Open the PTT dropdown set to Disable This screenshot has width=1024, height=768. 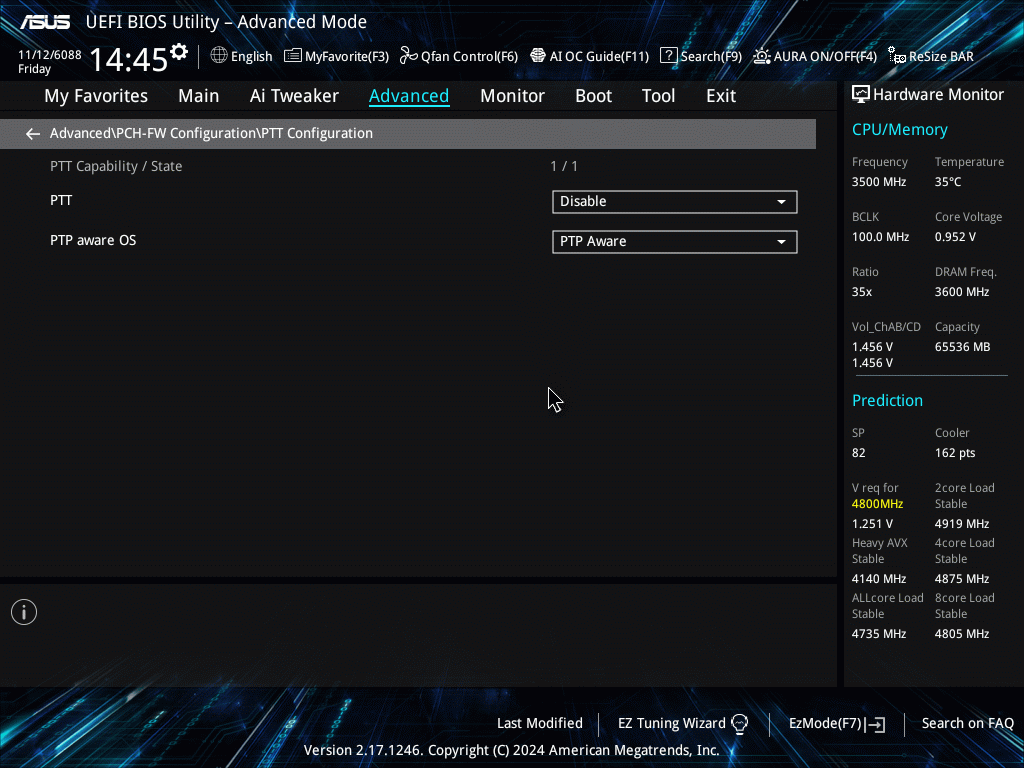(674, 201)
